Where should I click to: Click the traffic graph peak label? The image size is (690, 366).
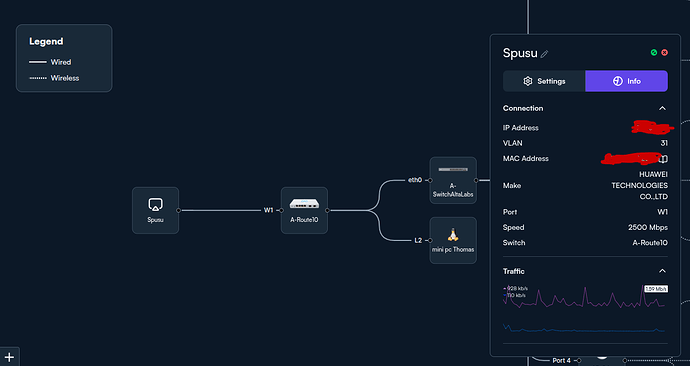tap(656, 289)
